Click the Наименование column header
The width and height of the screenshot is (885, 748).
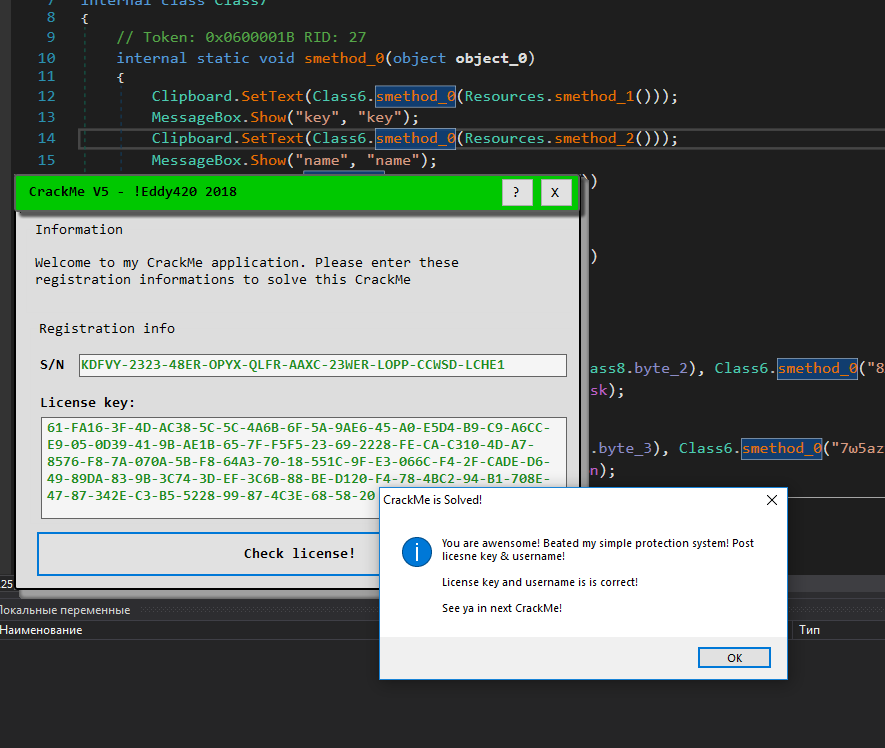(45, 630)
